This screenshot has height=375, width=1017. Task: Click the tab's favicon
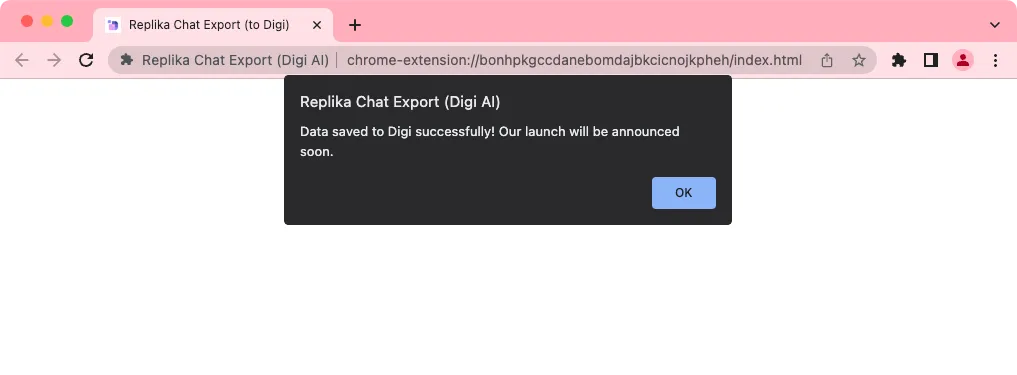(113, 25)
